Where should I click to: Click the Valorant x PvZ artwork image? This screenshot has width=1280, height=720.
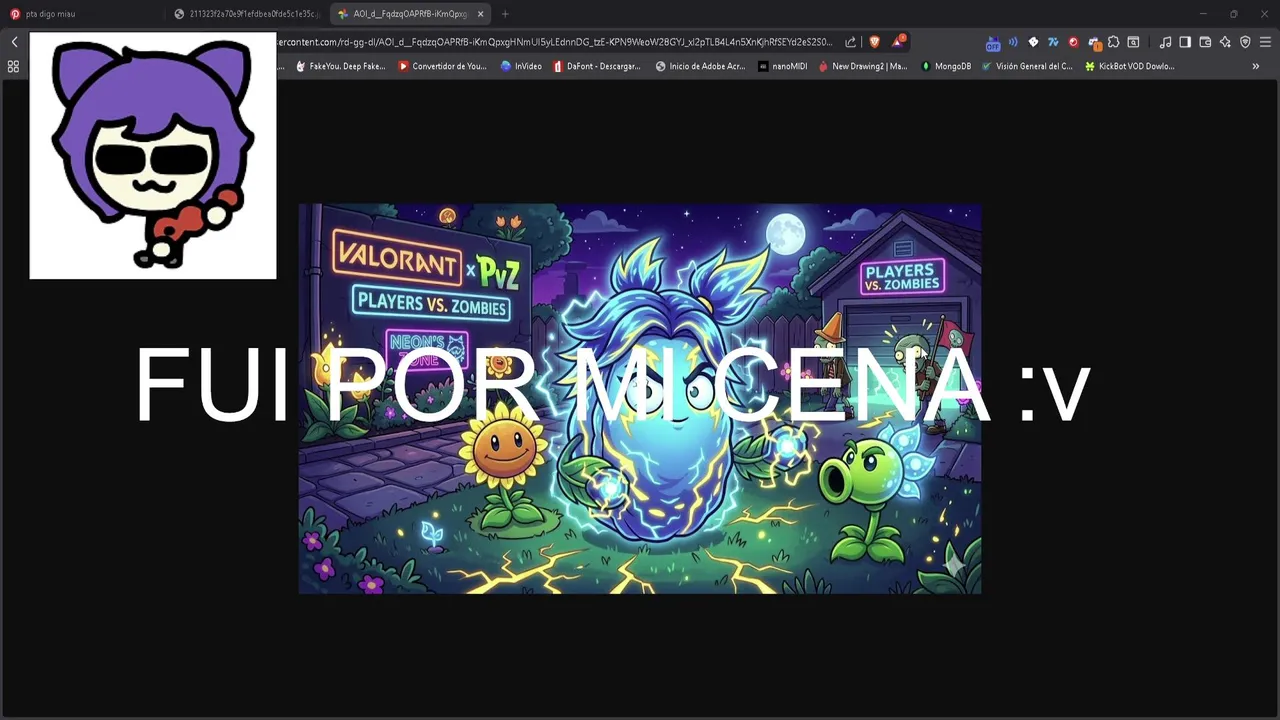(x=640, y=399)
